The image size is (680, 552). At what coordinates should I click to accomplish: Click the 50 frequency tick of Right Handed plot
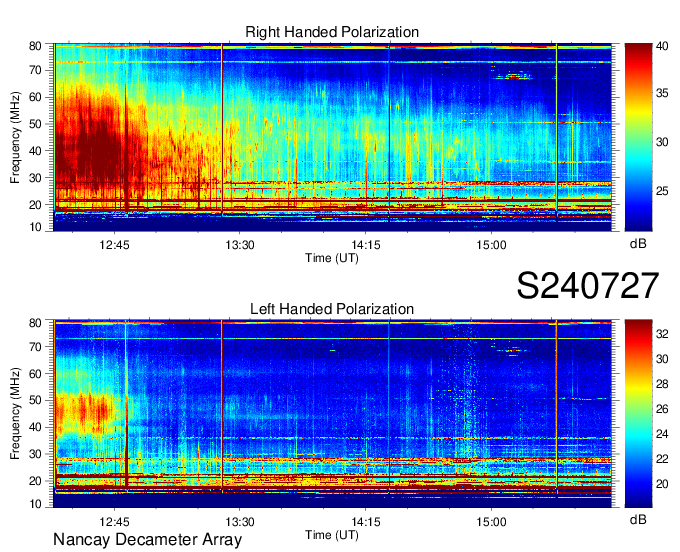[35, 124]
